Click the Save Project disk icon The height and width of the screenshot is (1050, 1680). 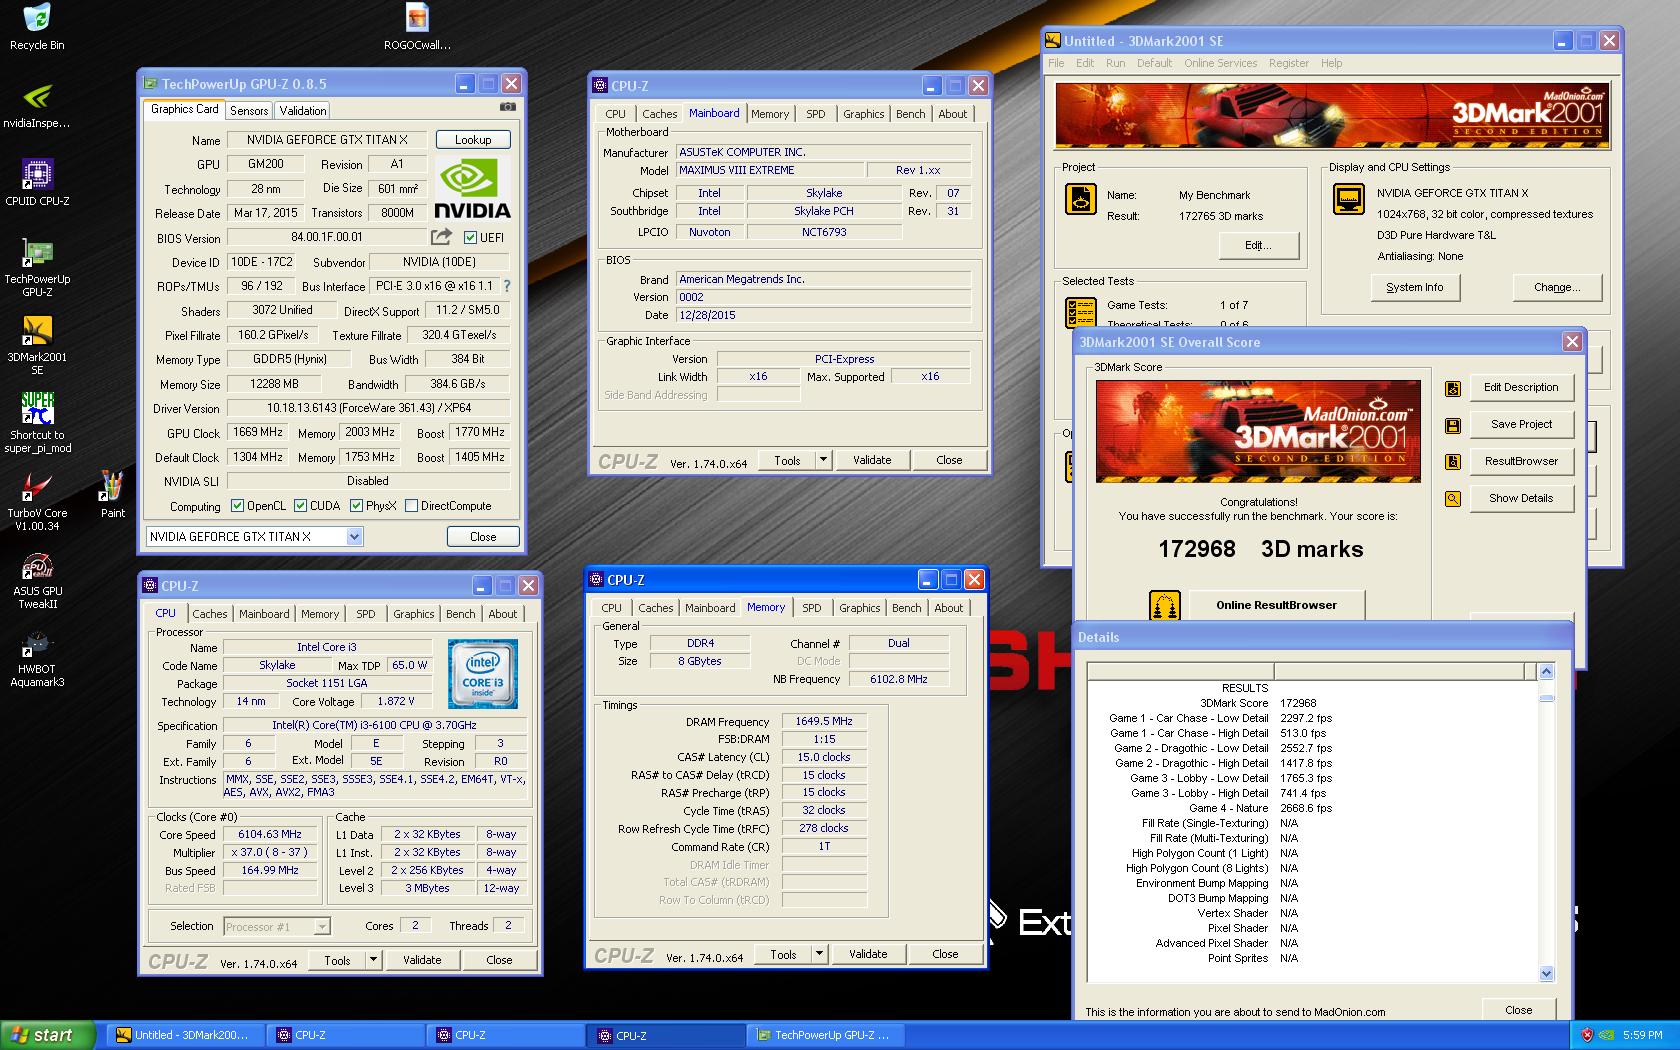(x=1453, y=425)
